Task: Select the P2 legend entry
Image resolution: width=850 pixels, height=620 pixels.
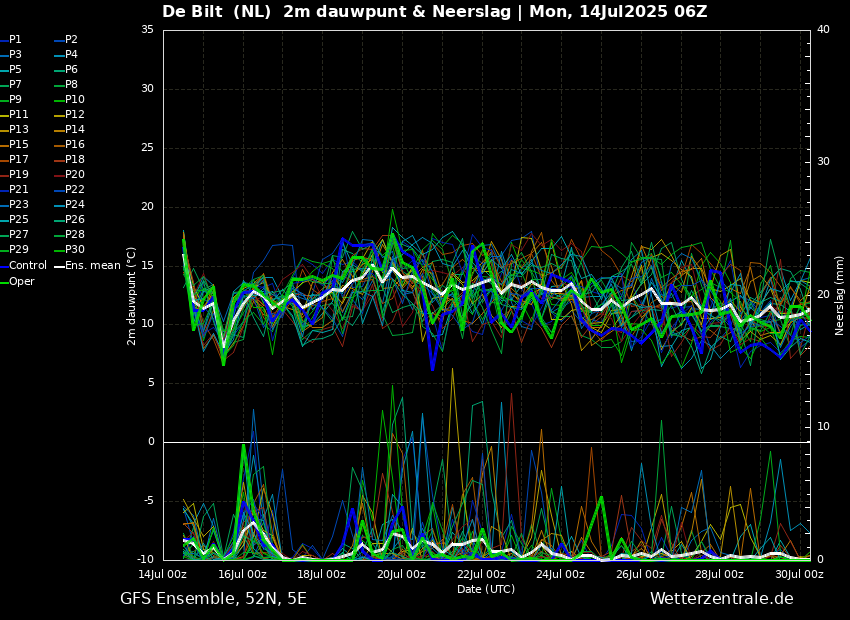Action: [x=66, y=40]
